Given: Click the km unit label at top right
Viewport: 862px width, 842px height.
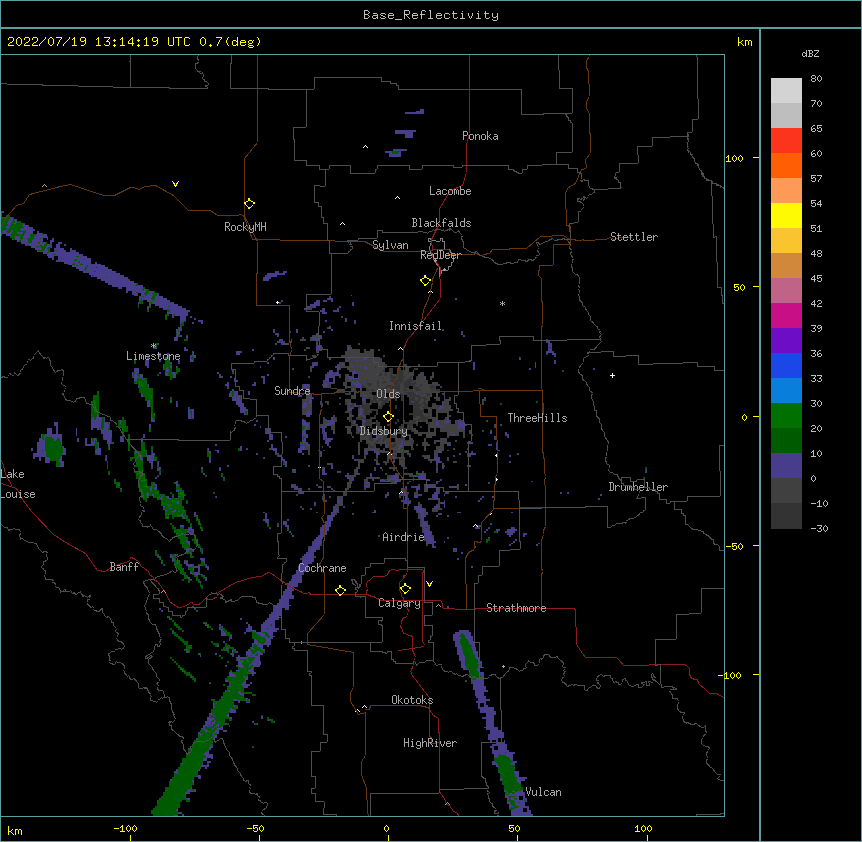Looking at the screenshot, I should click(x=744, y=42).
